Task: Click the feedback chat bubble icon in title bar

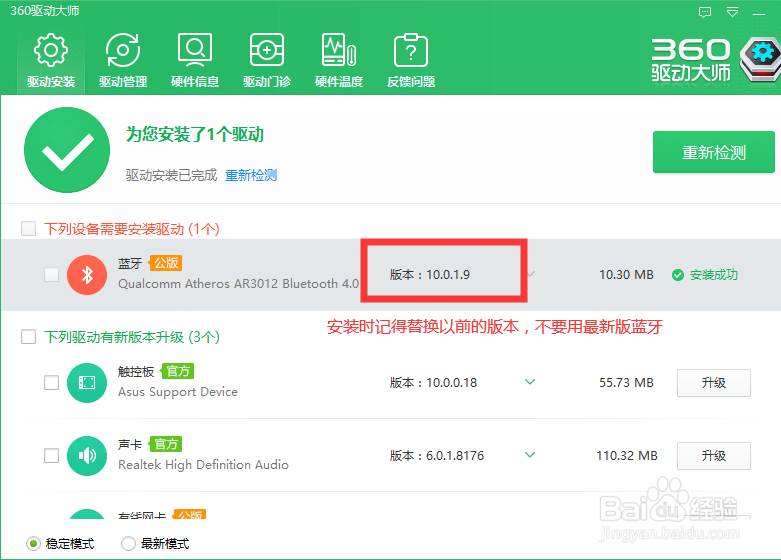Action: (x=705, y=12)
